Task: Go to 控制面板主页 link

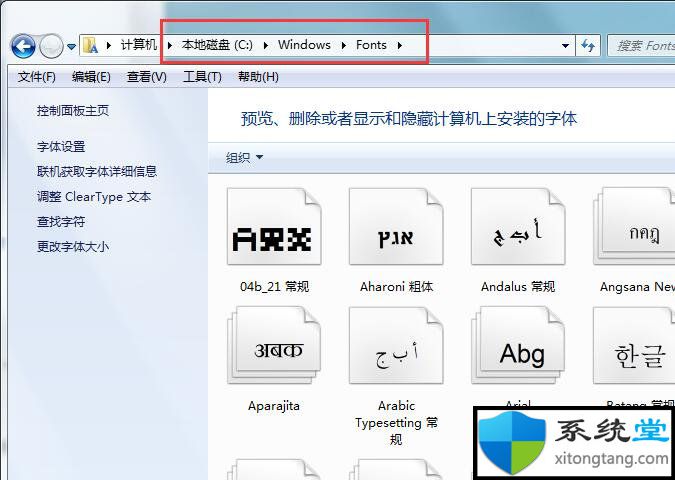Action: tap(73, 111)
